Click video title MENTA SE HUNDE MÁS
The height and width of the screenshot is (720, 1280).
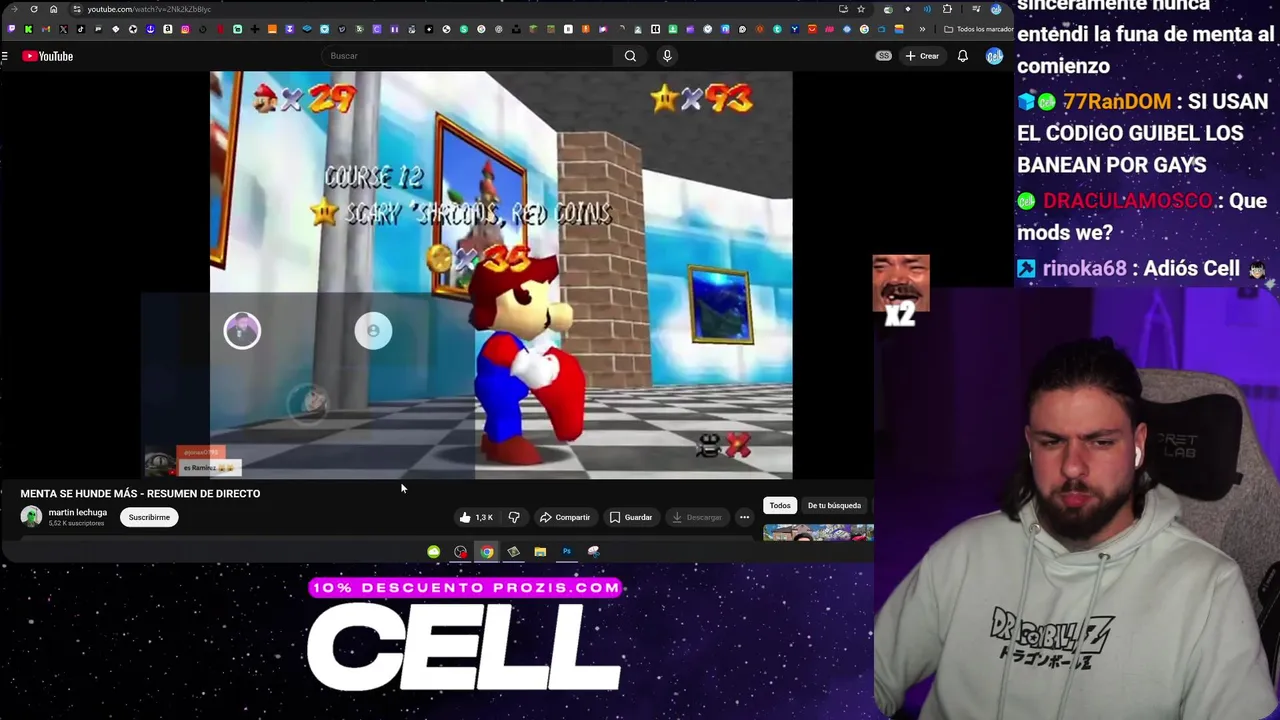point(140,493)
